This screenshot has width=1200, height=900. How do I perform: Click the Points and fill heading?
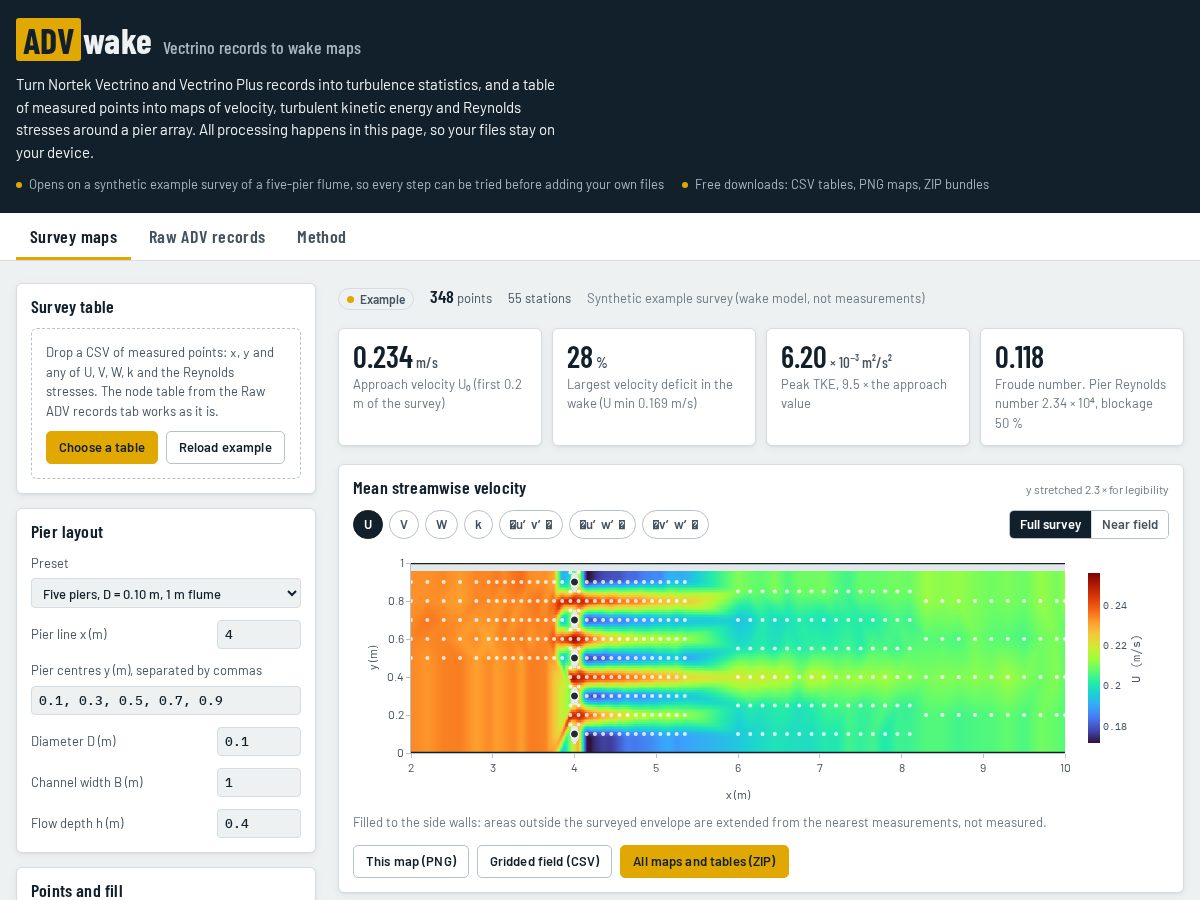pos(77,890)
